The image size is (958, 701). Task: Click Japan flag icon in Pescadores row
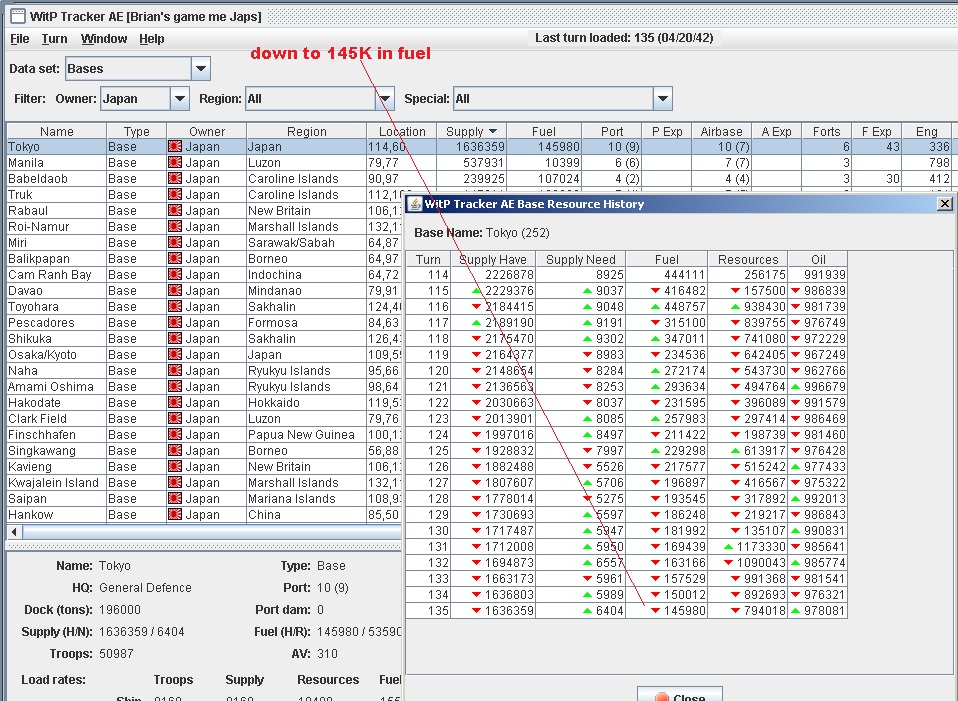[x=175, y=322]
